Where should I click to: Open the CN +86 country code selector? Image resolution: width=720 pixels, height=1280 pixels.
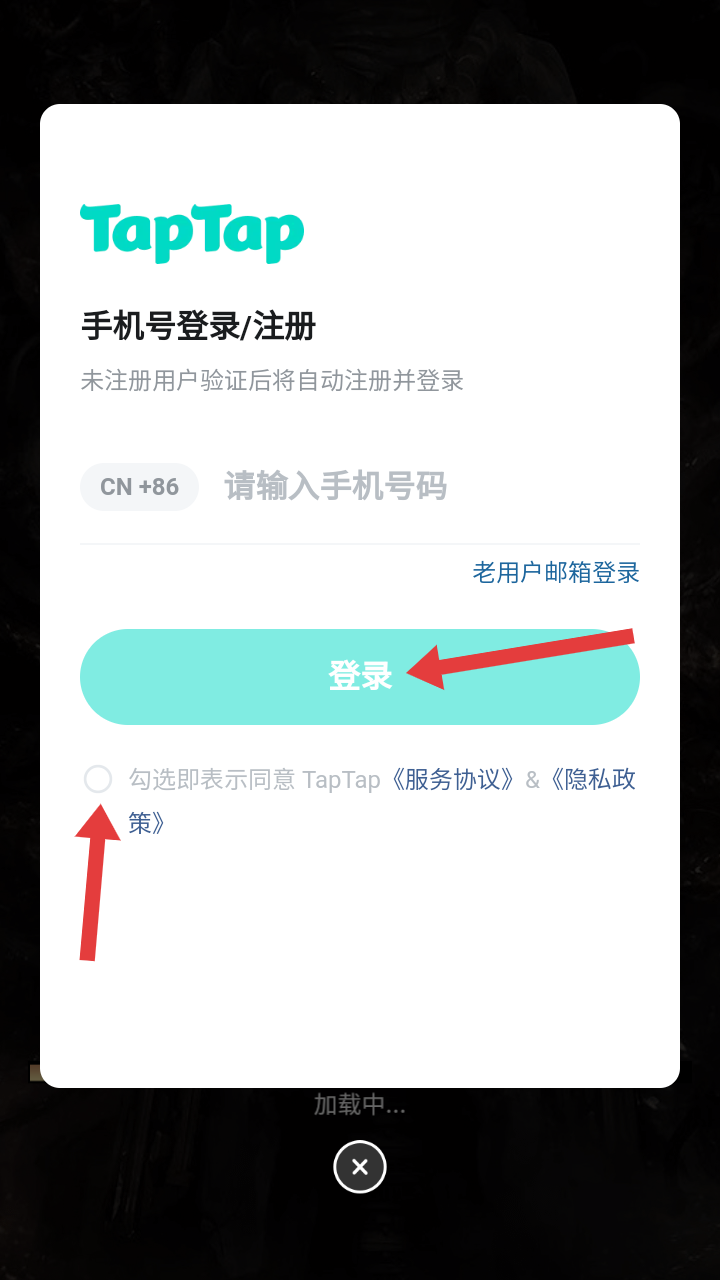point(139,487)
